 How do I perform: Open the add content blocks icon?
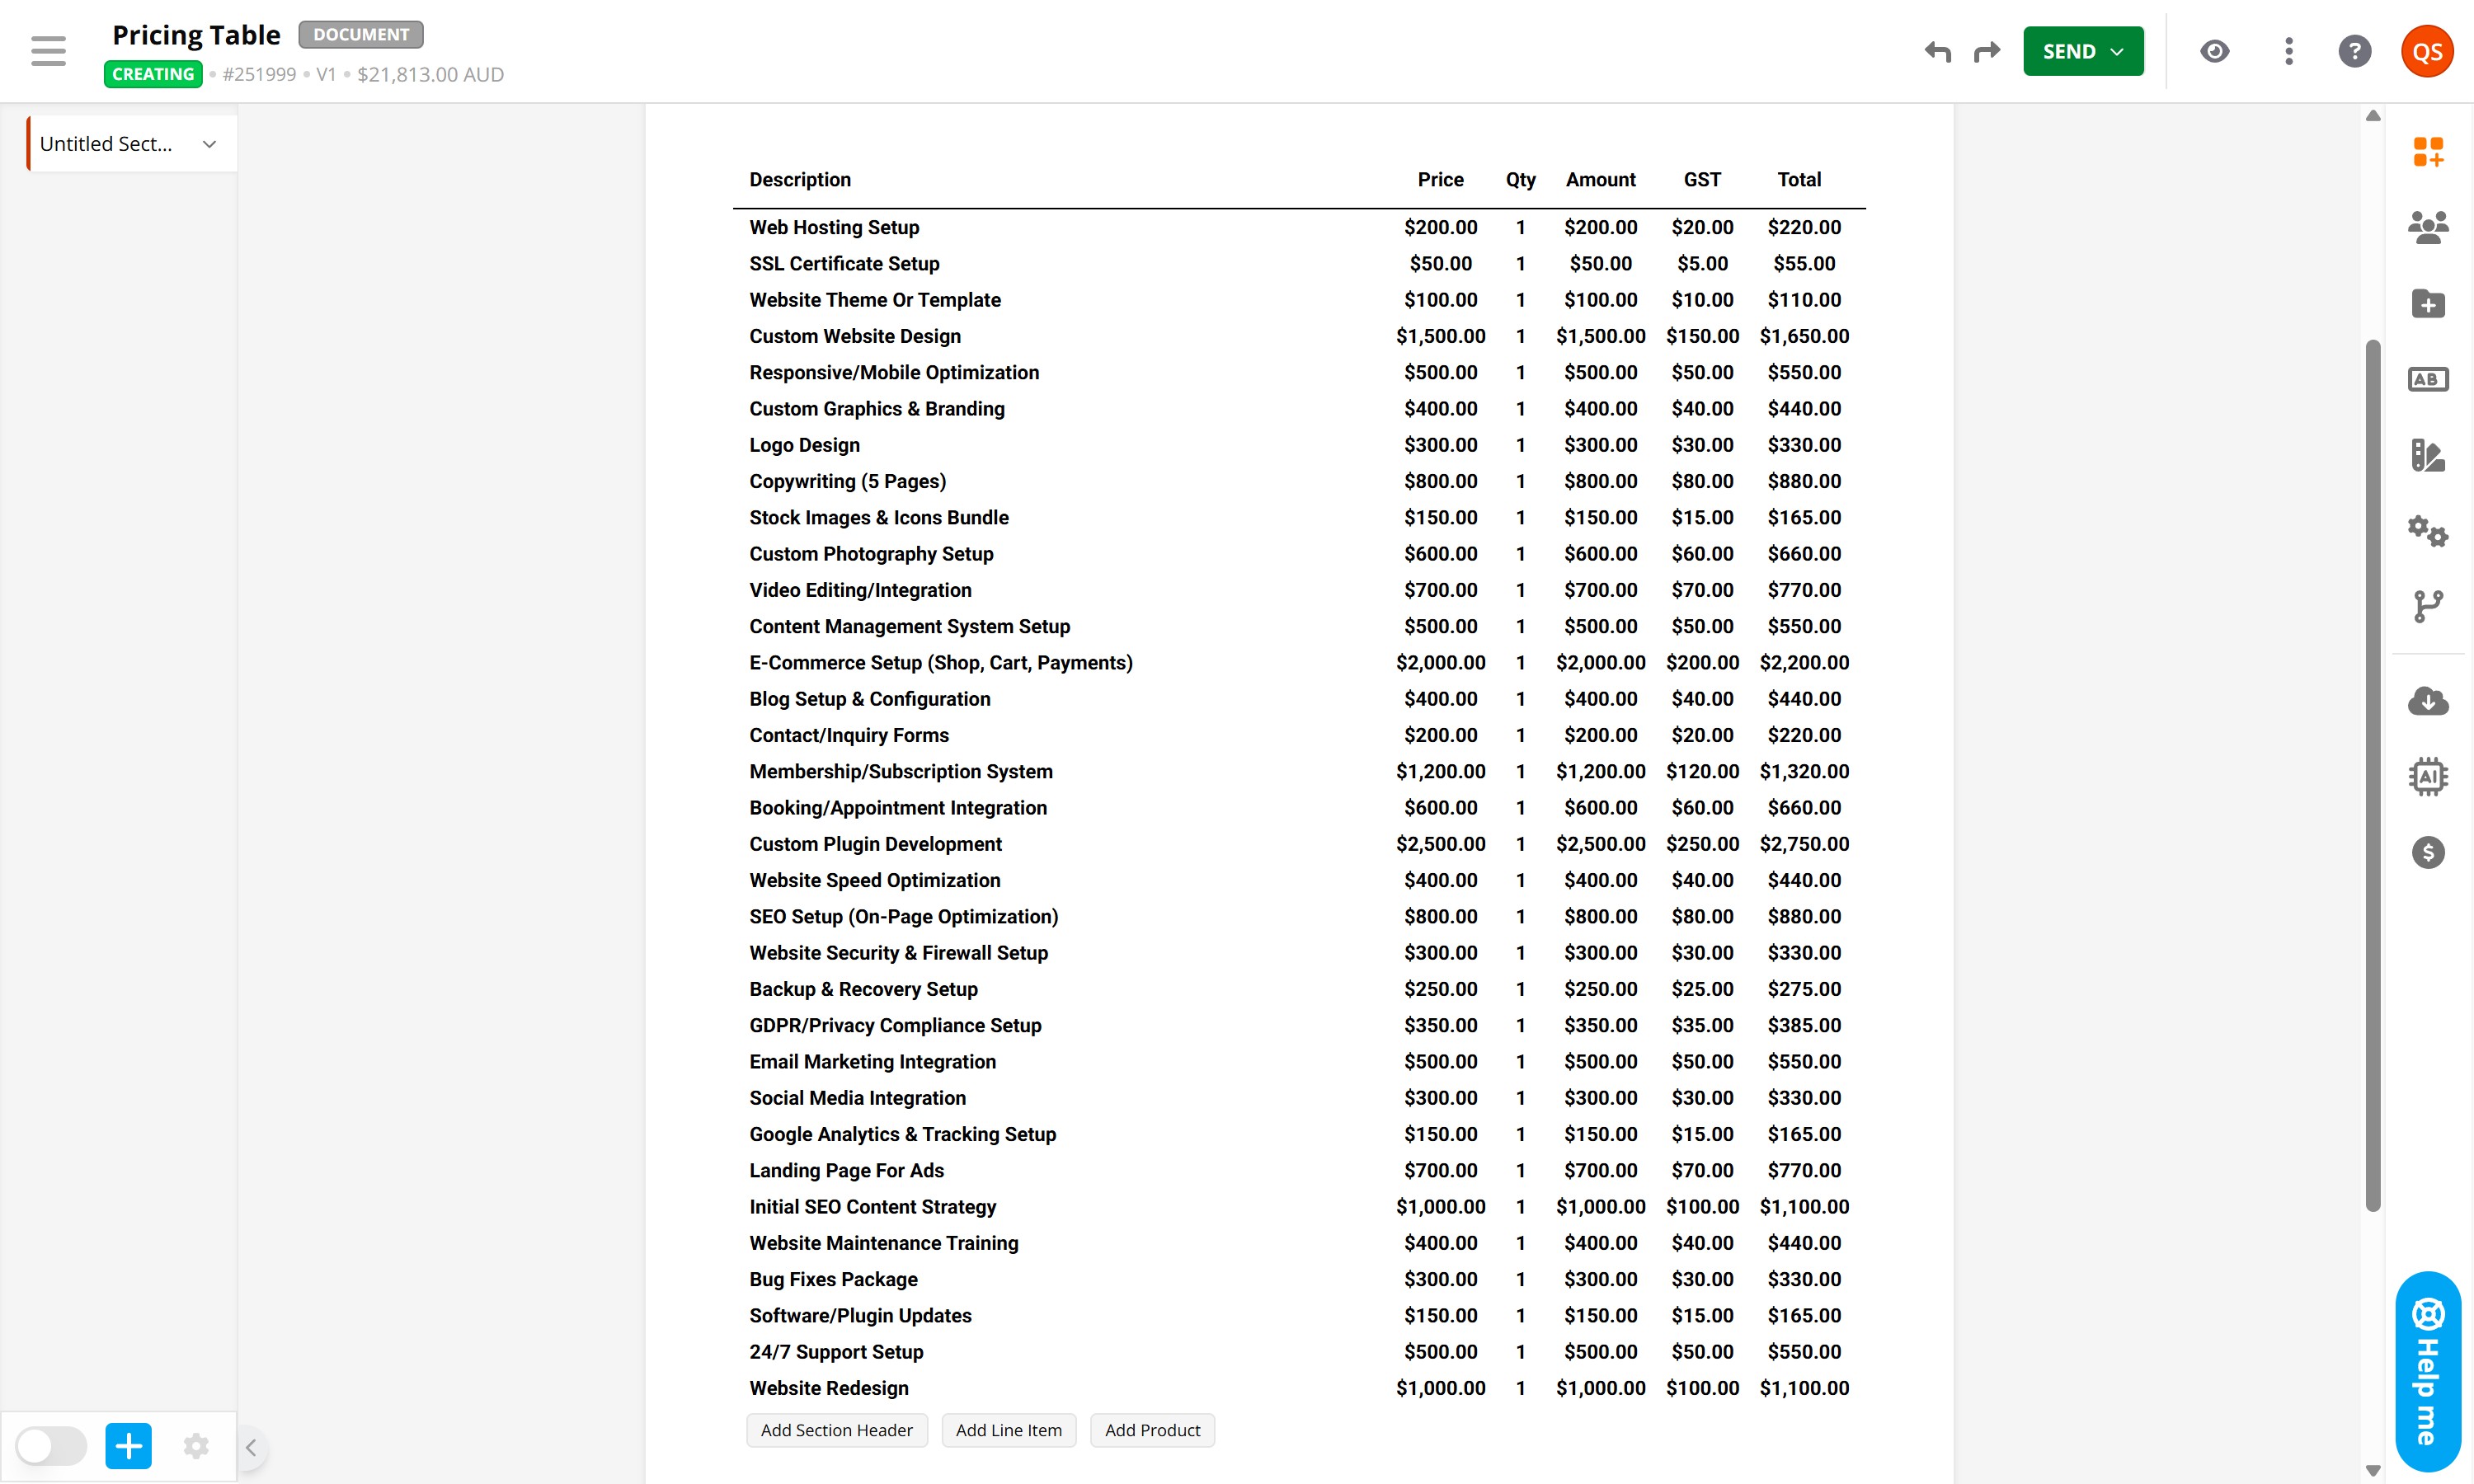point(2427,152)
